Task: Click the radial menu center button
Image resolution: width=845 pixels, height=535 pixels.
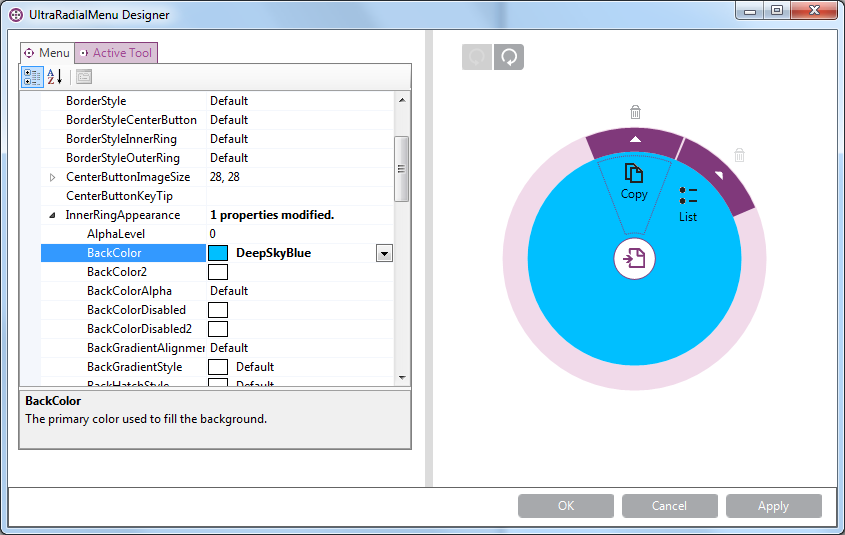Action: click(634, 259)
